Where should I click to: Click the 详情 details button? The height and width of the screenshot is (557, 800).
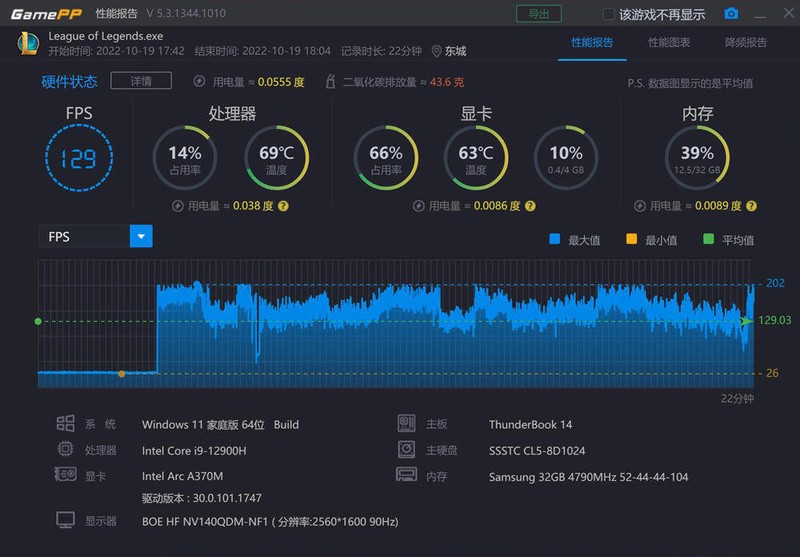[x=140, y=81]
